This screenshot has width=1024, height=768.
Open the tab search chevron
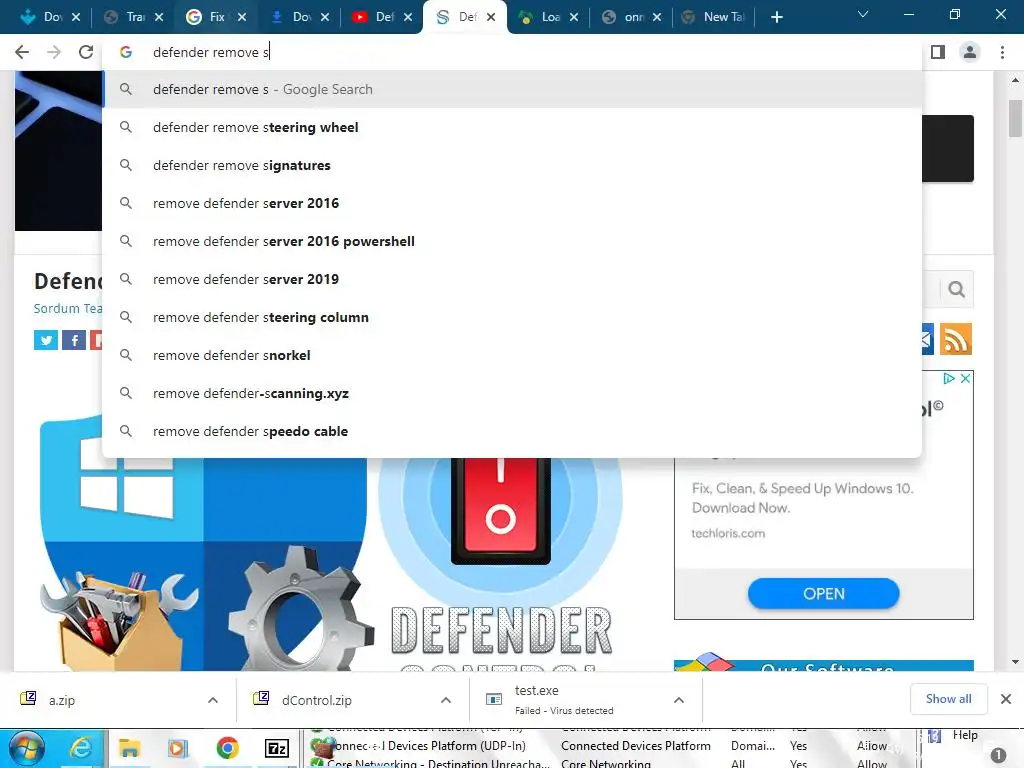pyautogui.click(x=863, y=14)
